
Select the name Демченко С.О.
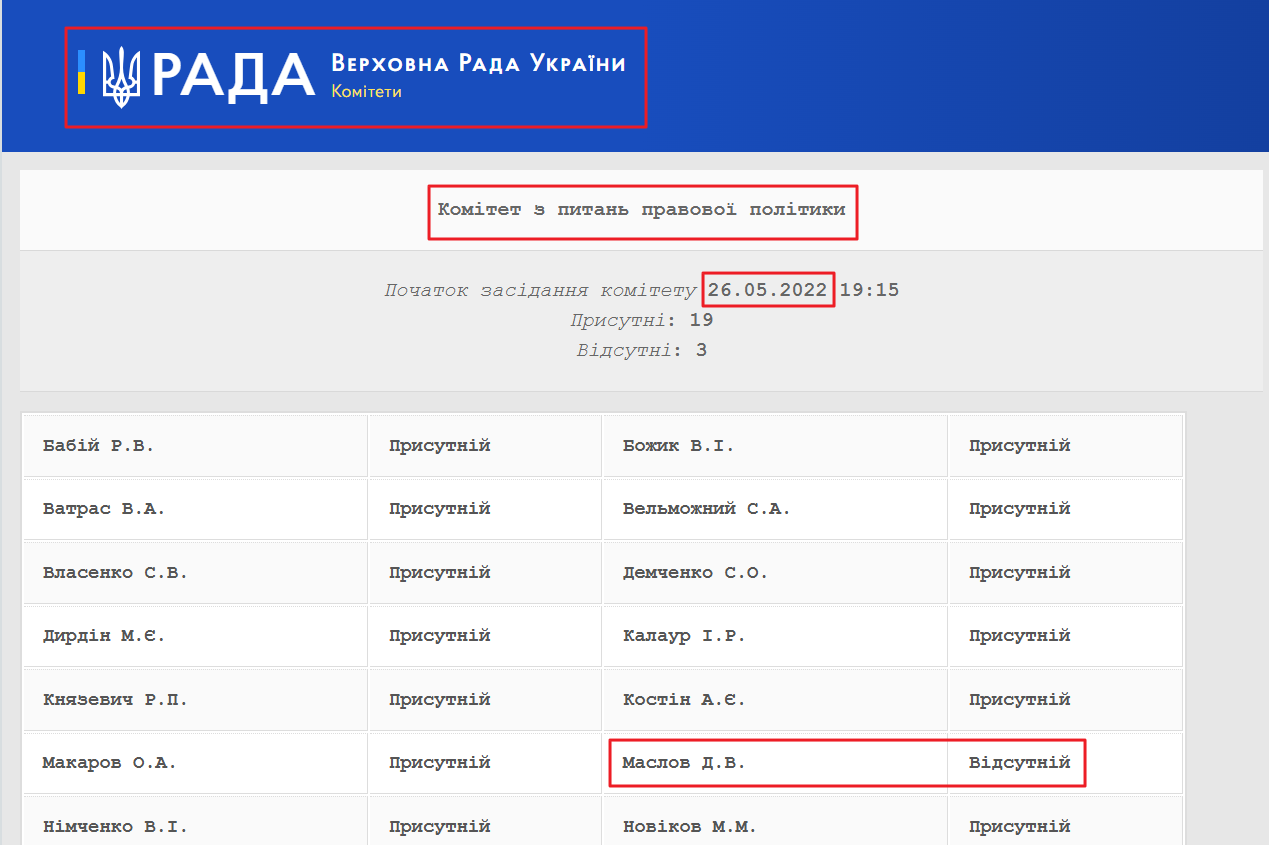pos(695,572)
